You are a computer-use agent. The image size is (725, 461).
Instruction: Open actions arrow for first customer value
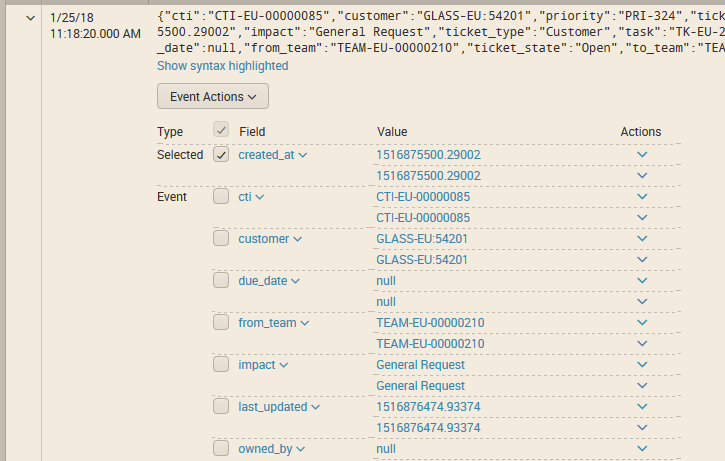[642, 239]
